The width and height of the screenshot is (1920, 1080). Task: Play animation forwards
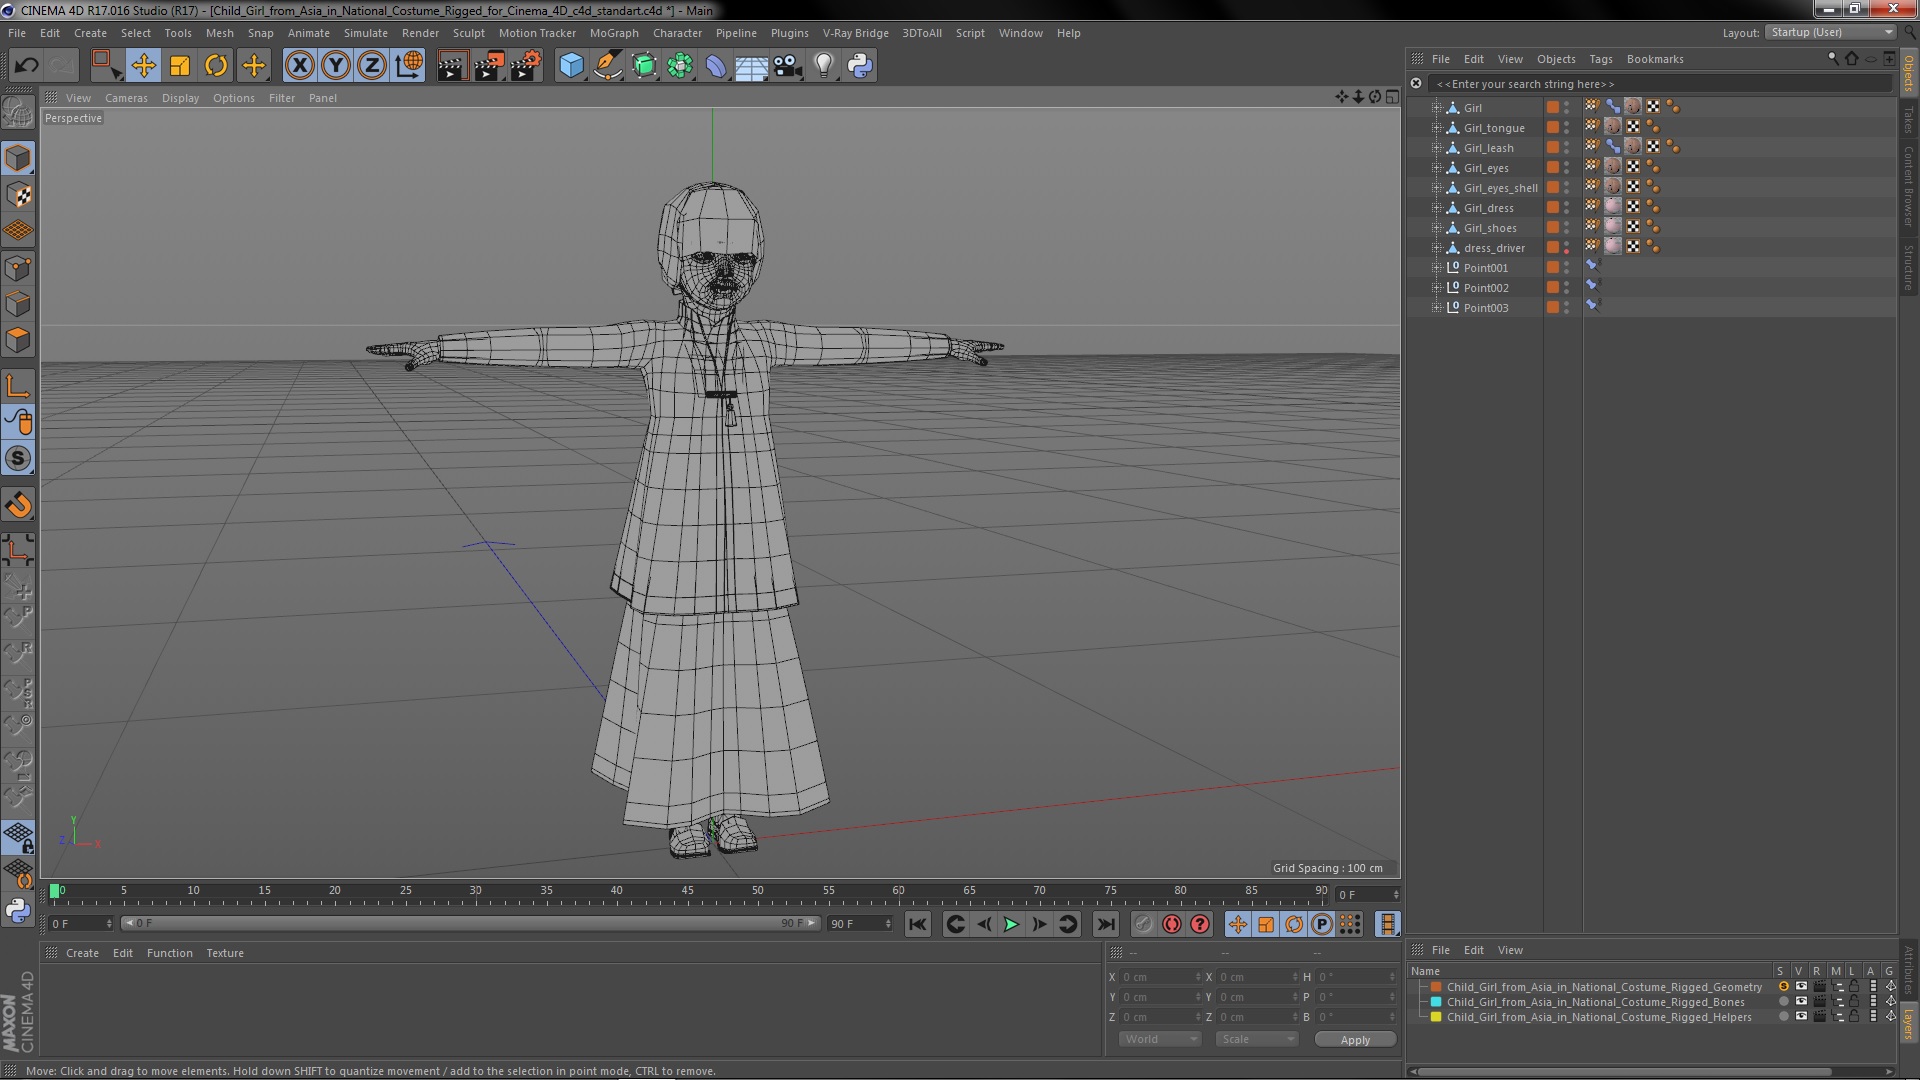point(1011,924)
